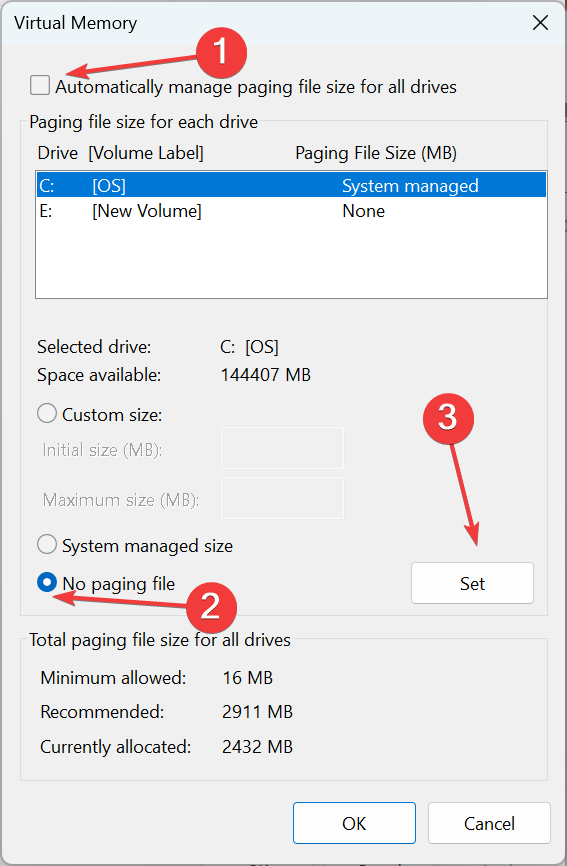Click the Virtual Memory title bar text
The width and height of the screenshot is (567, 866).
(x=76, y=23)
